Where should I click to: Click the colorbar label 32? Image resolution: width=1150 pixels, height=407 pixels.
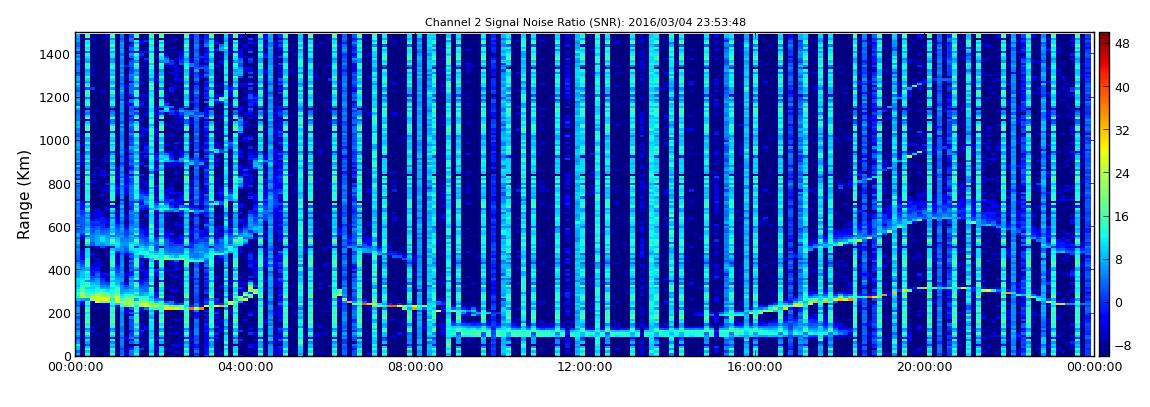(1122, 131)
